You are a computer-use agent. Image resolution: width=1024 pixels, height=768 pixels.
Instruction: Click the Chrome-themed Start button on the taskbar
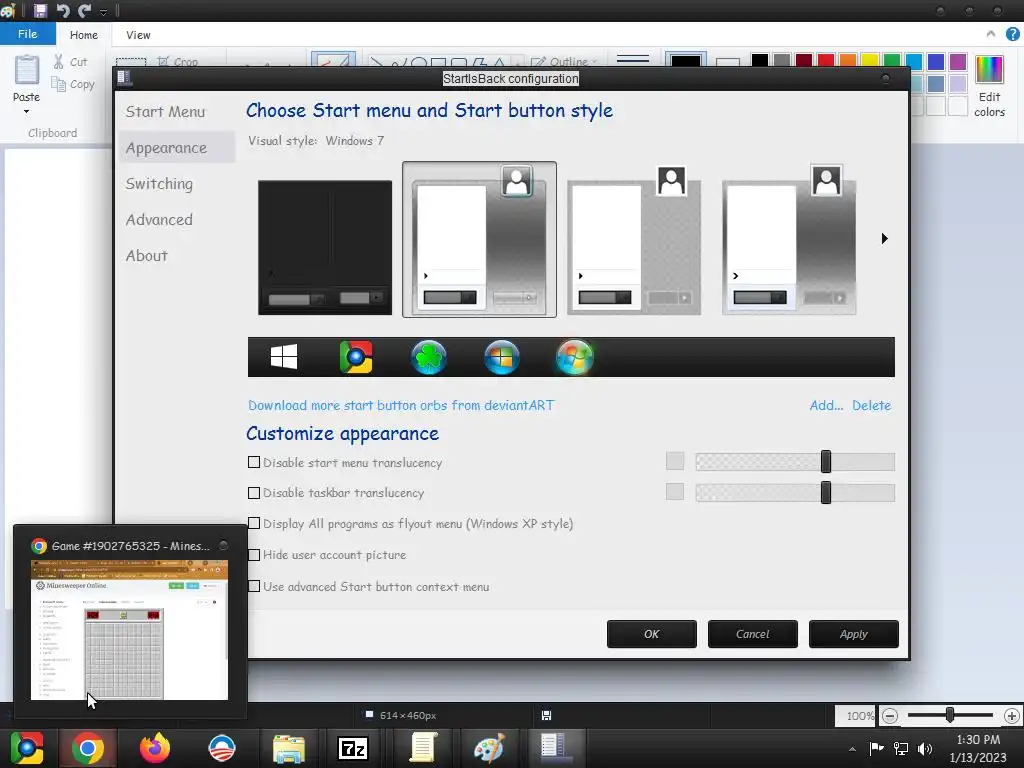(x=27, y=748)
